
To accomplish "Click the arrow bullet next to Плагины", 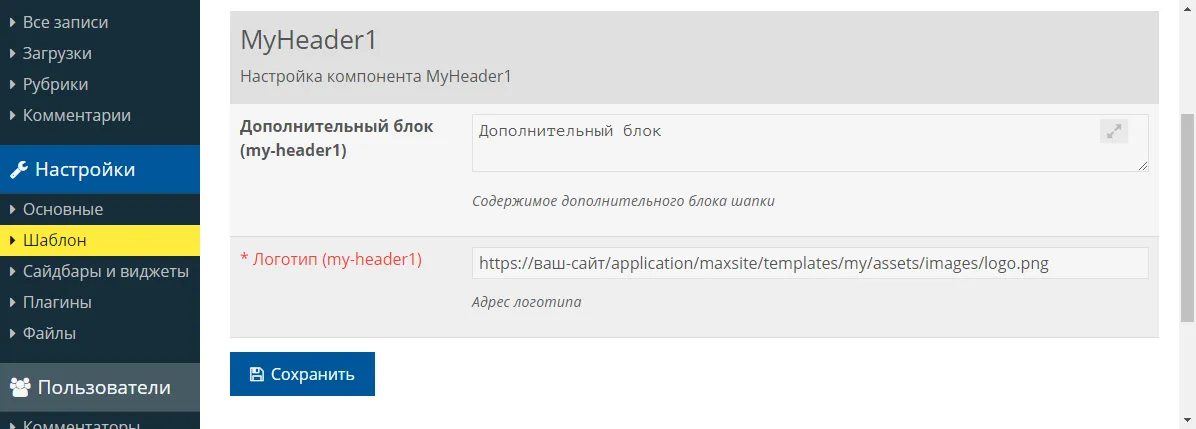I will point(12,302).
